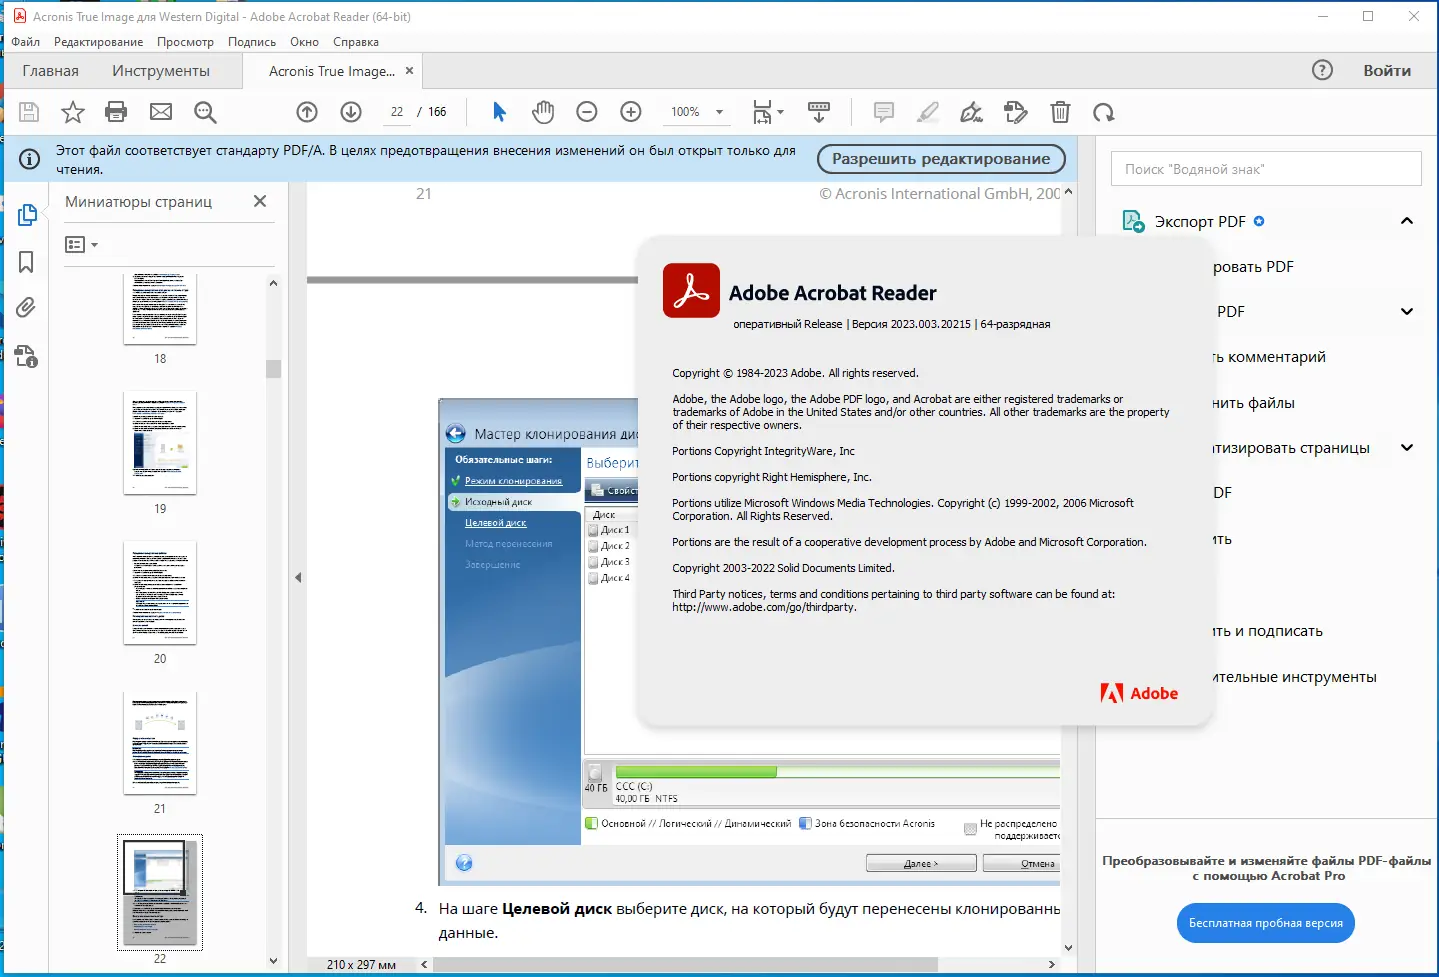Expand the chevron next to the PDF tool row
The width and height of the screenshot is (1439, 977).
(x=1407, y=312)
